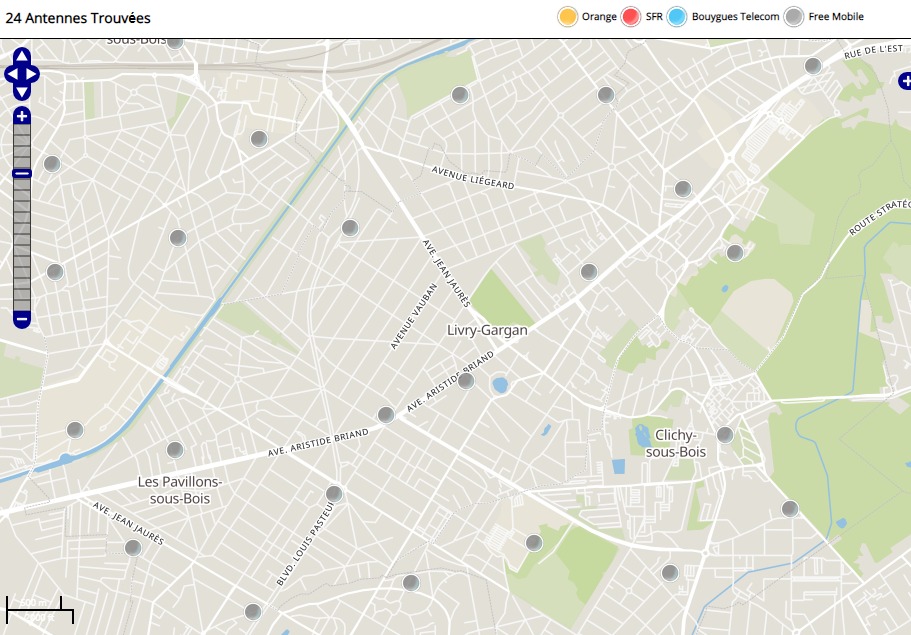Select antenna marker on Blvd. Louis Pasteur
This screenshot has height=635, width=911.
point(334,493)
